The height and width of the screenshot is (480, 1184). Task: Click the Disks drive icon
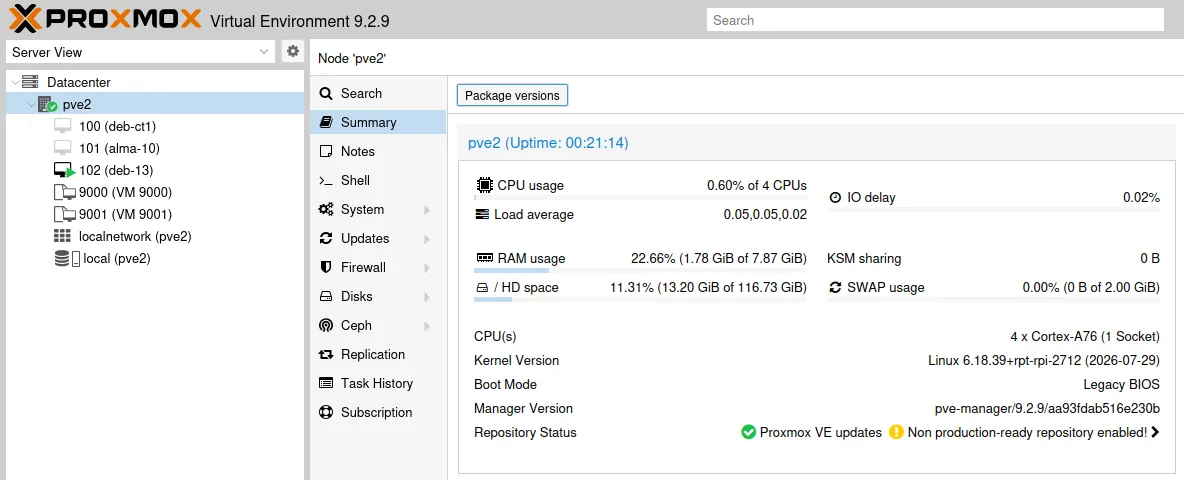(326, 297)
